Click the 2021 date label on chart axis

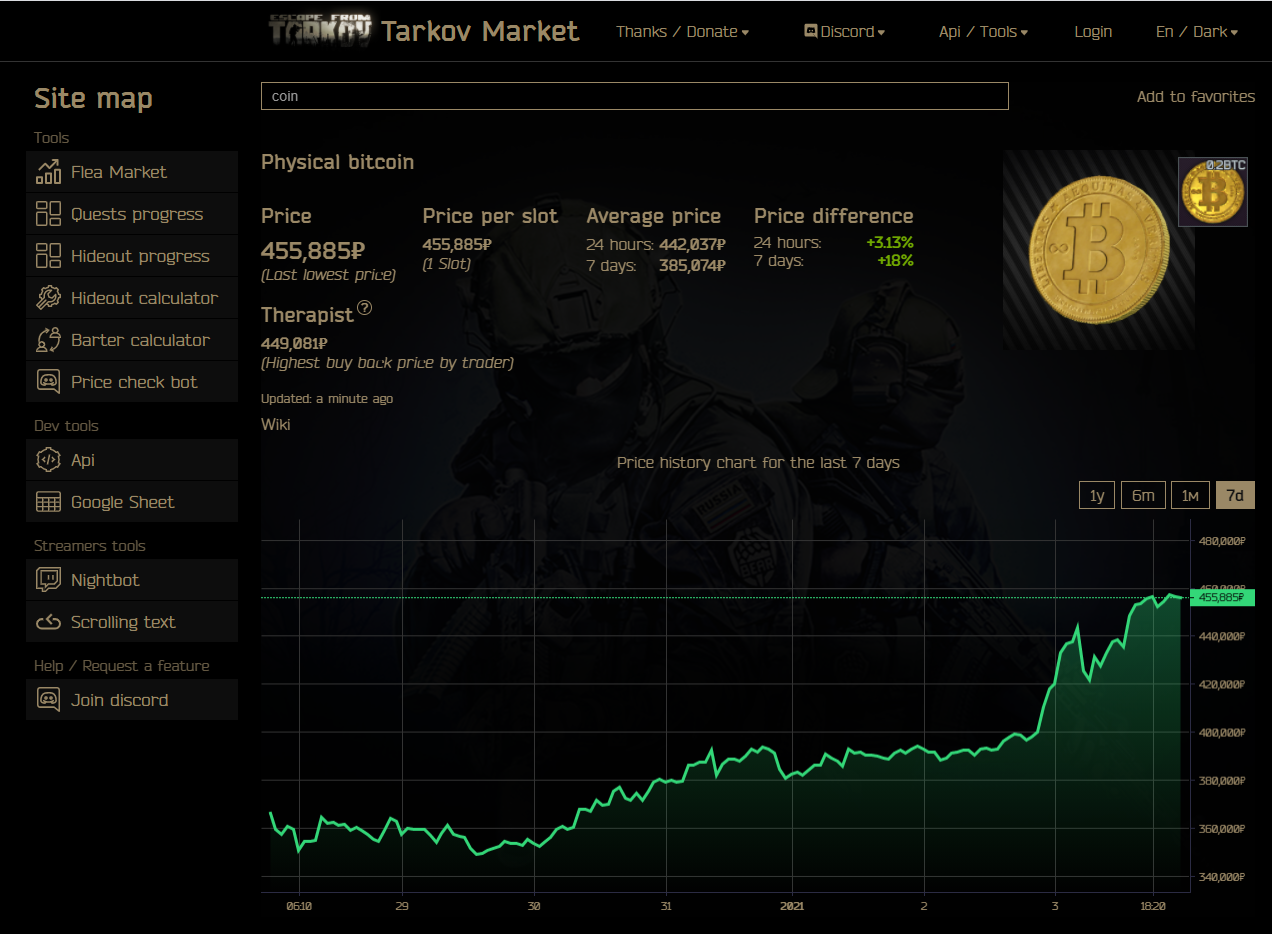792,906
